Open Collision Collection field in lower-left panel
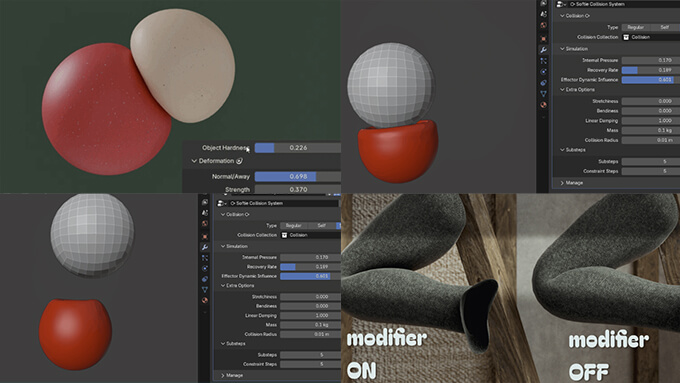The height and width of the screenshot is (383, 680). 311,235
